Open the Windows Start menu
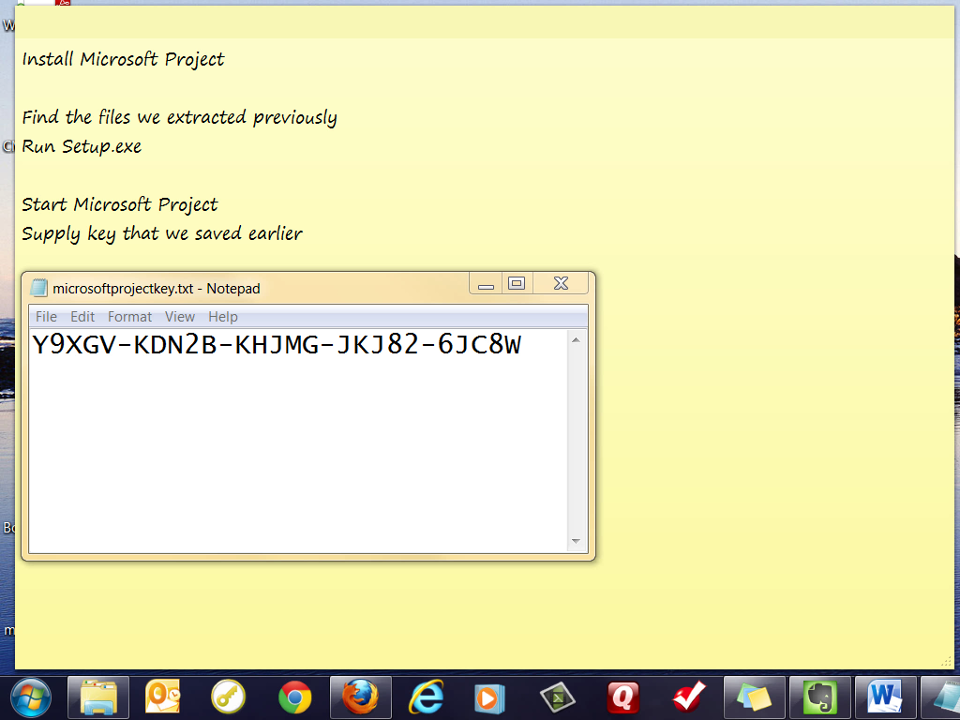The width and height of the screenshot is (960, 720). coord(29,696)
